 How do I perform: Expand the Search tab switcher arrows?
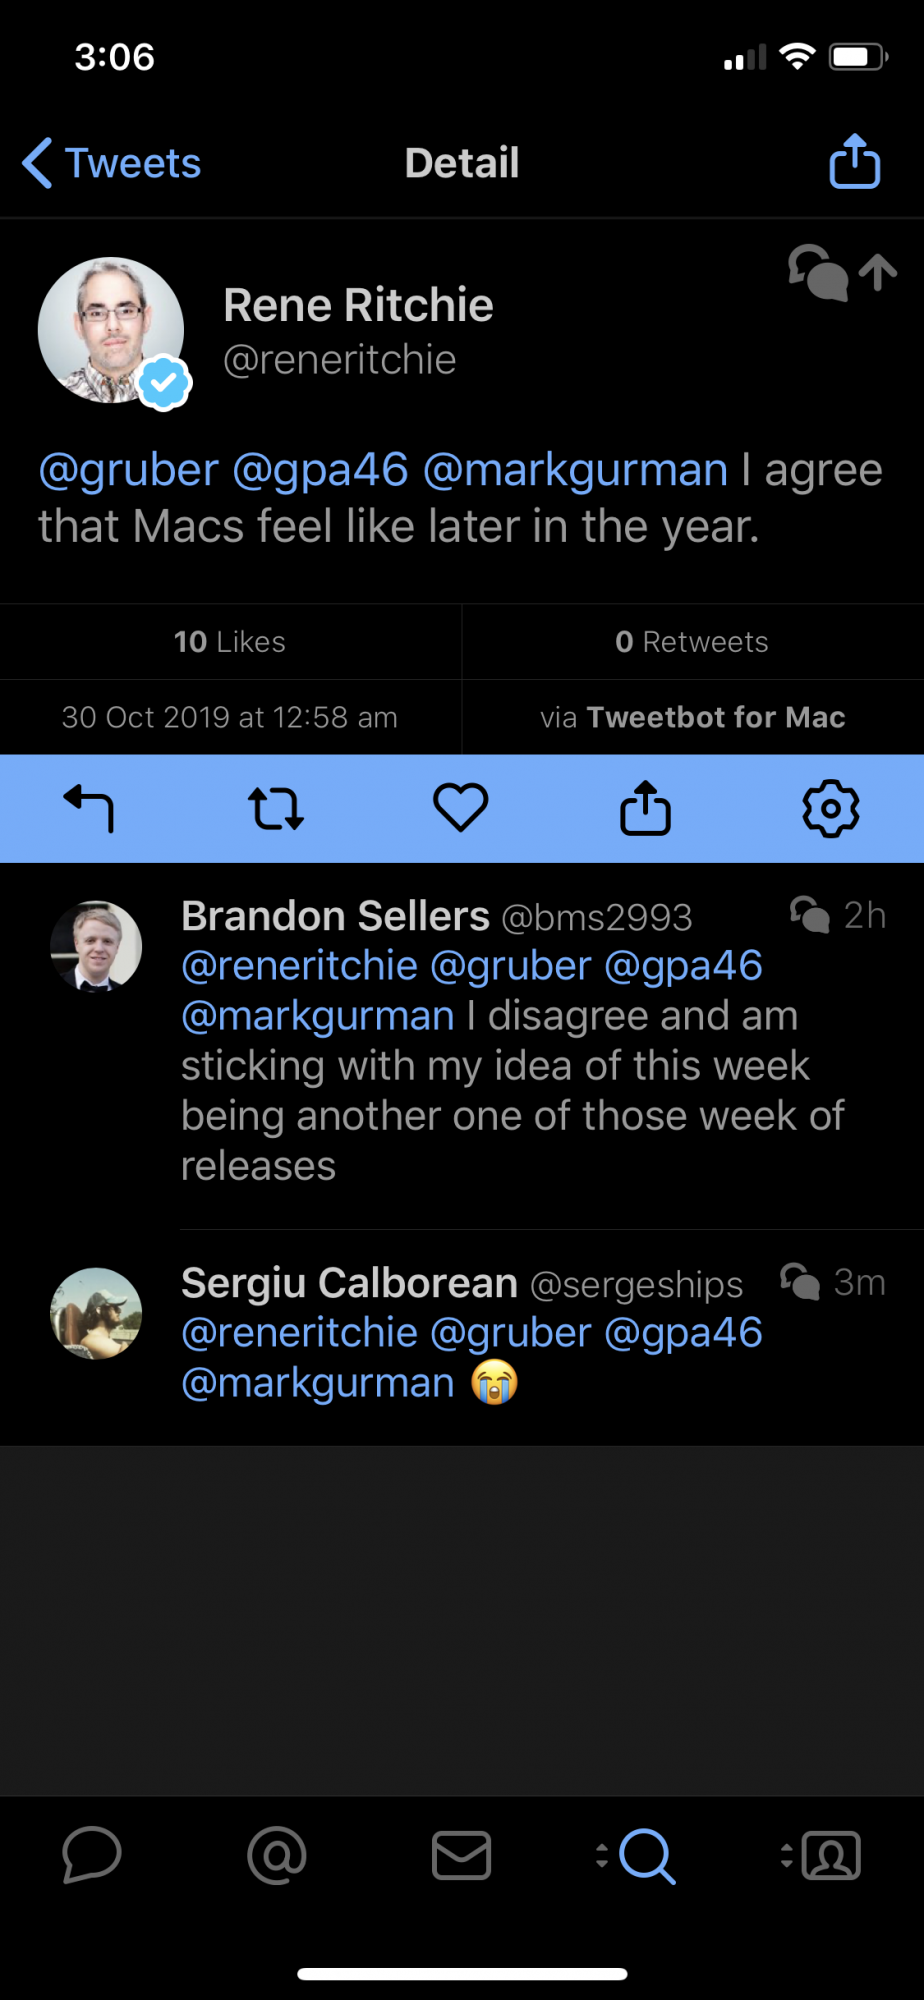pyautogui.click(x=602, y=1856)
